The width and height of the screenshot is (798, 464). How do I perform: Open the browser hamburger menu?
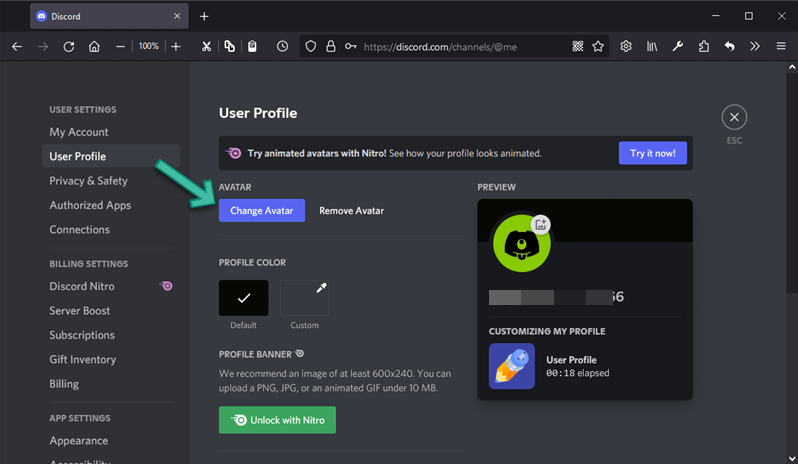pyautogui.click(x=781, y=47)
